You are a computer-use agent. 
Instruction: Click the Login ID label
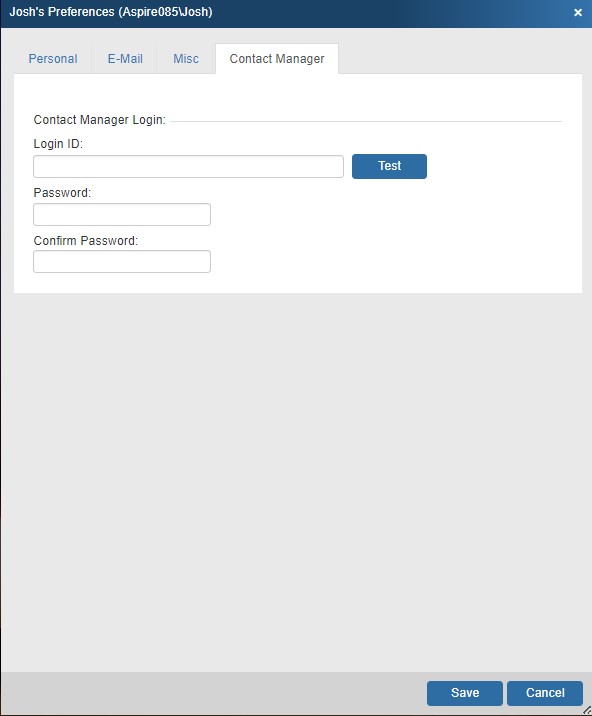coord(58,144)
